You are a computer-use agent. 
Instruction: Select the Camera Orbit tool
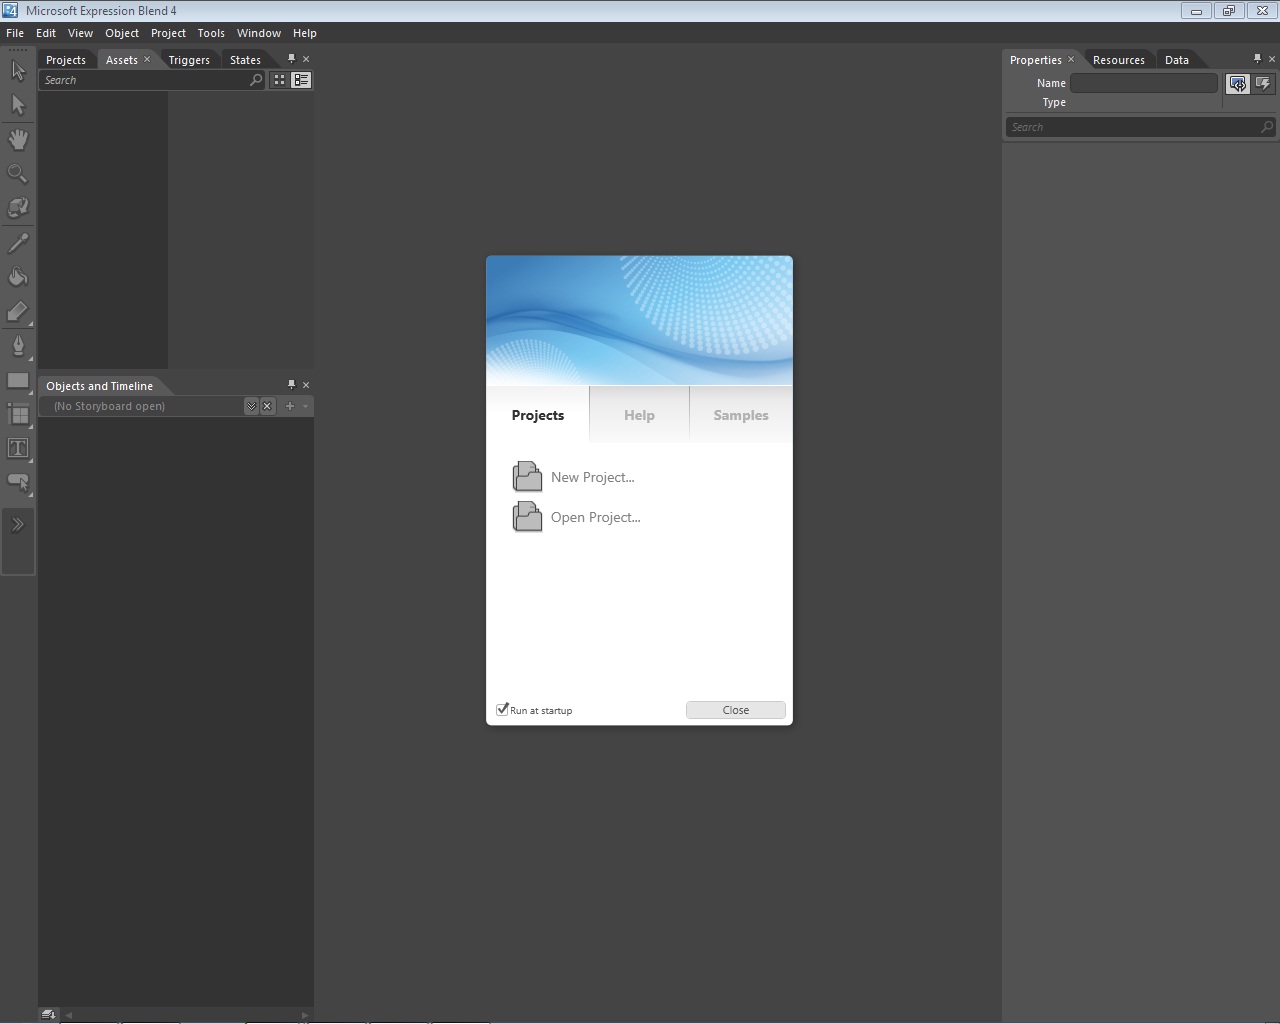18,207
